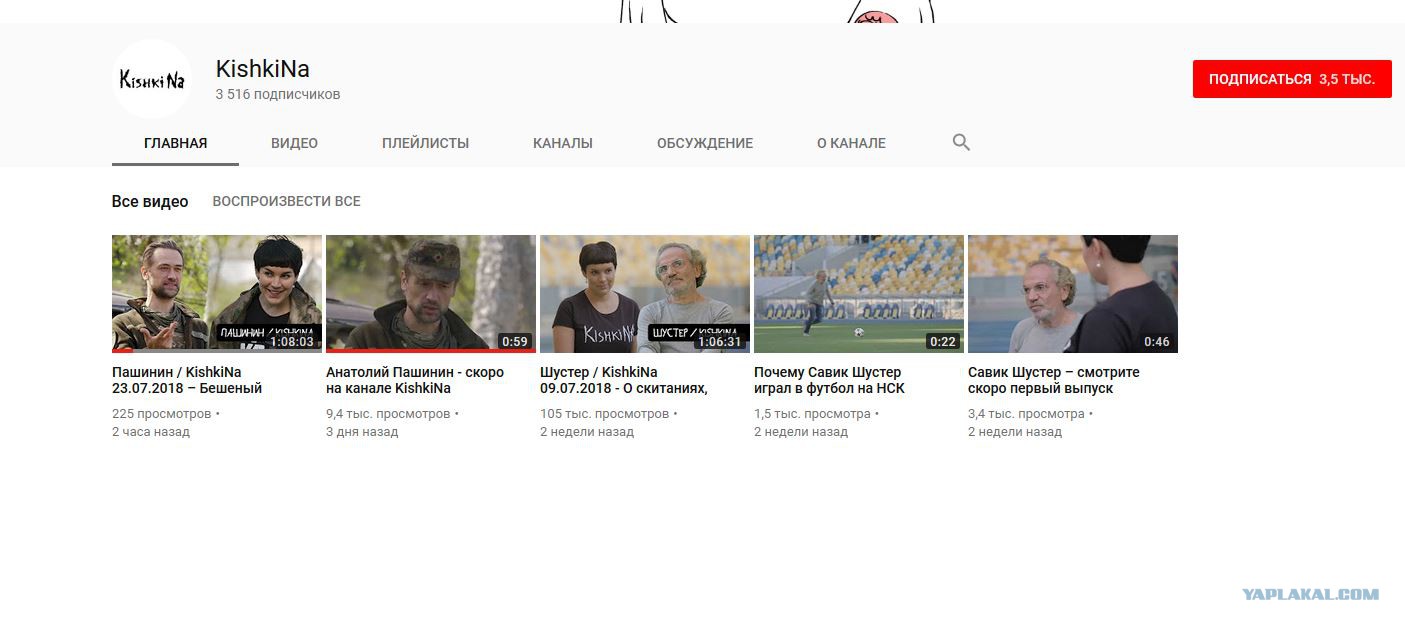Click the KishkiNa channel avatar
The height and width of the screenshot is (624, 1405).
[x=152, y=79]
